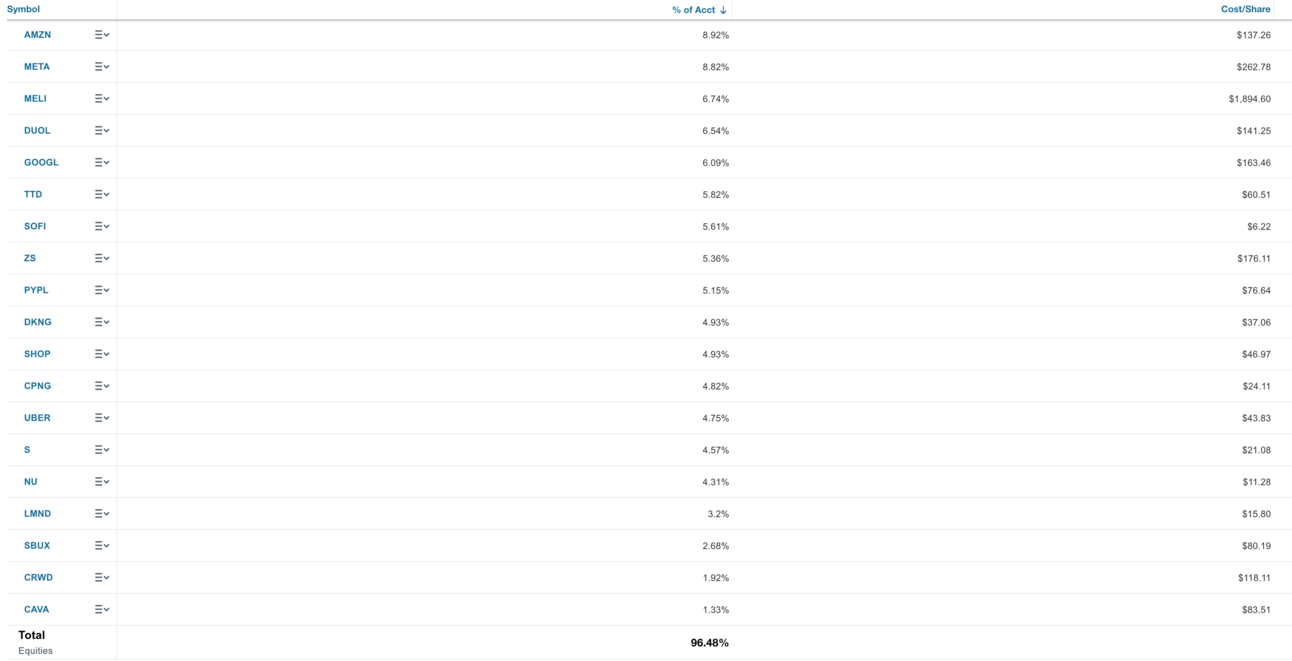Click the sort arrow next to % of Acct
Image resolution: width=1292 pixels, height=661 pixels.
coord(723,10)
